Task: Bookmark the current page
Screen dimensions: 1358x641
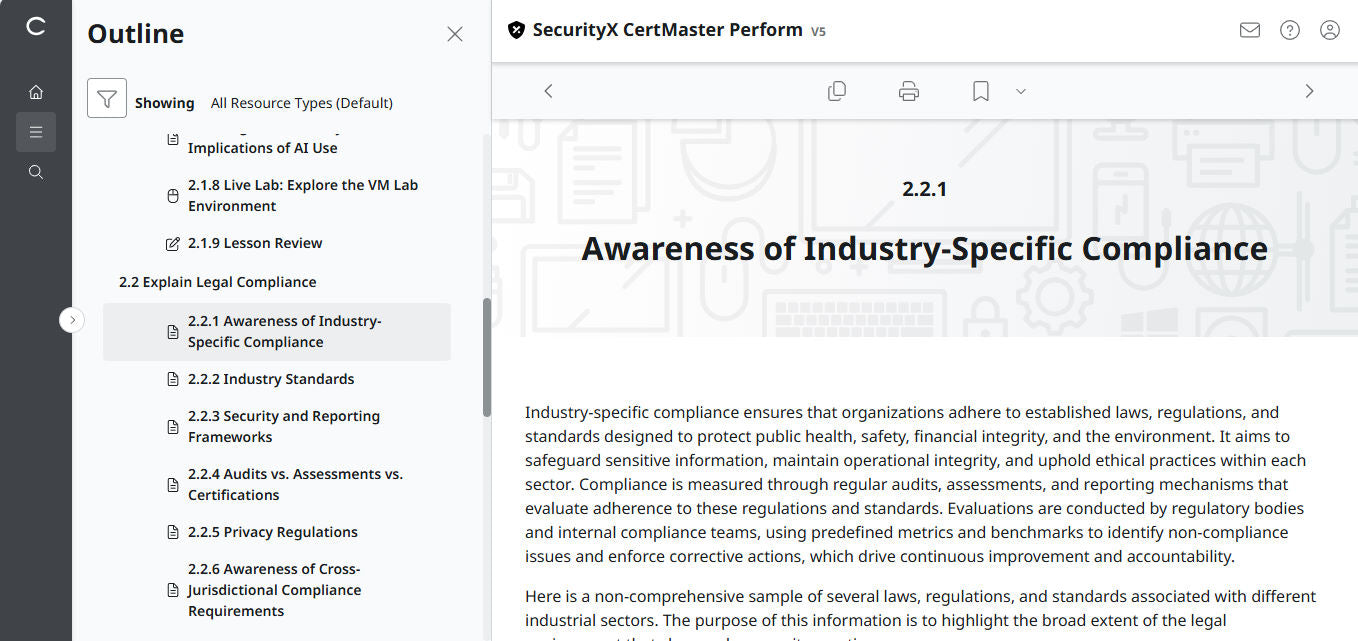Action: click(979, 90)
